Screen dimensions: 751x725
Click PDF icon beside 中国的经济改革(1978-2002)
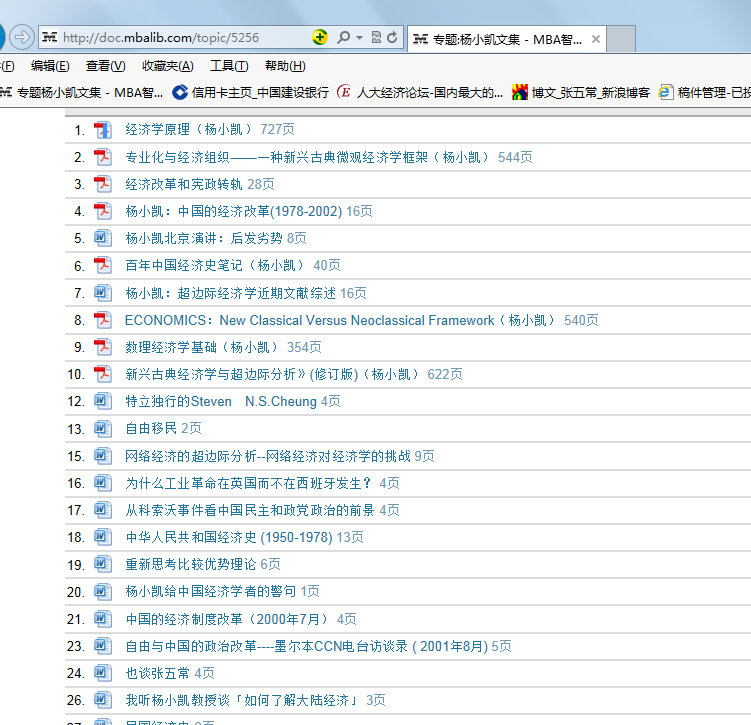[102, 211]
